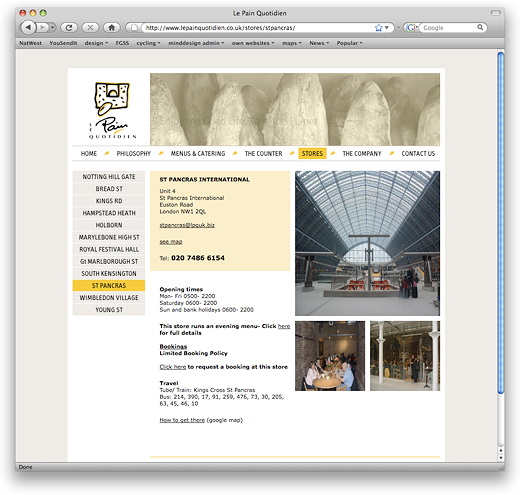Expand the minddesign admin bookmarks folder

point(196,43)
